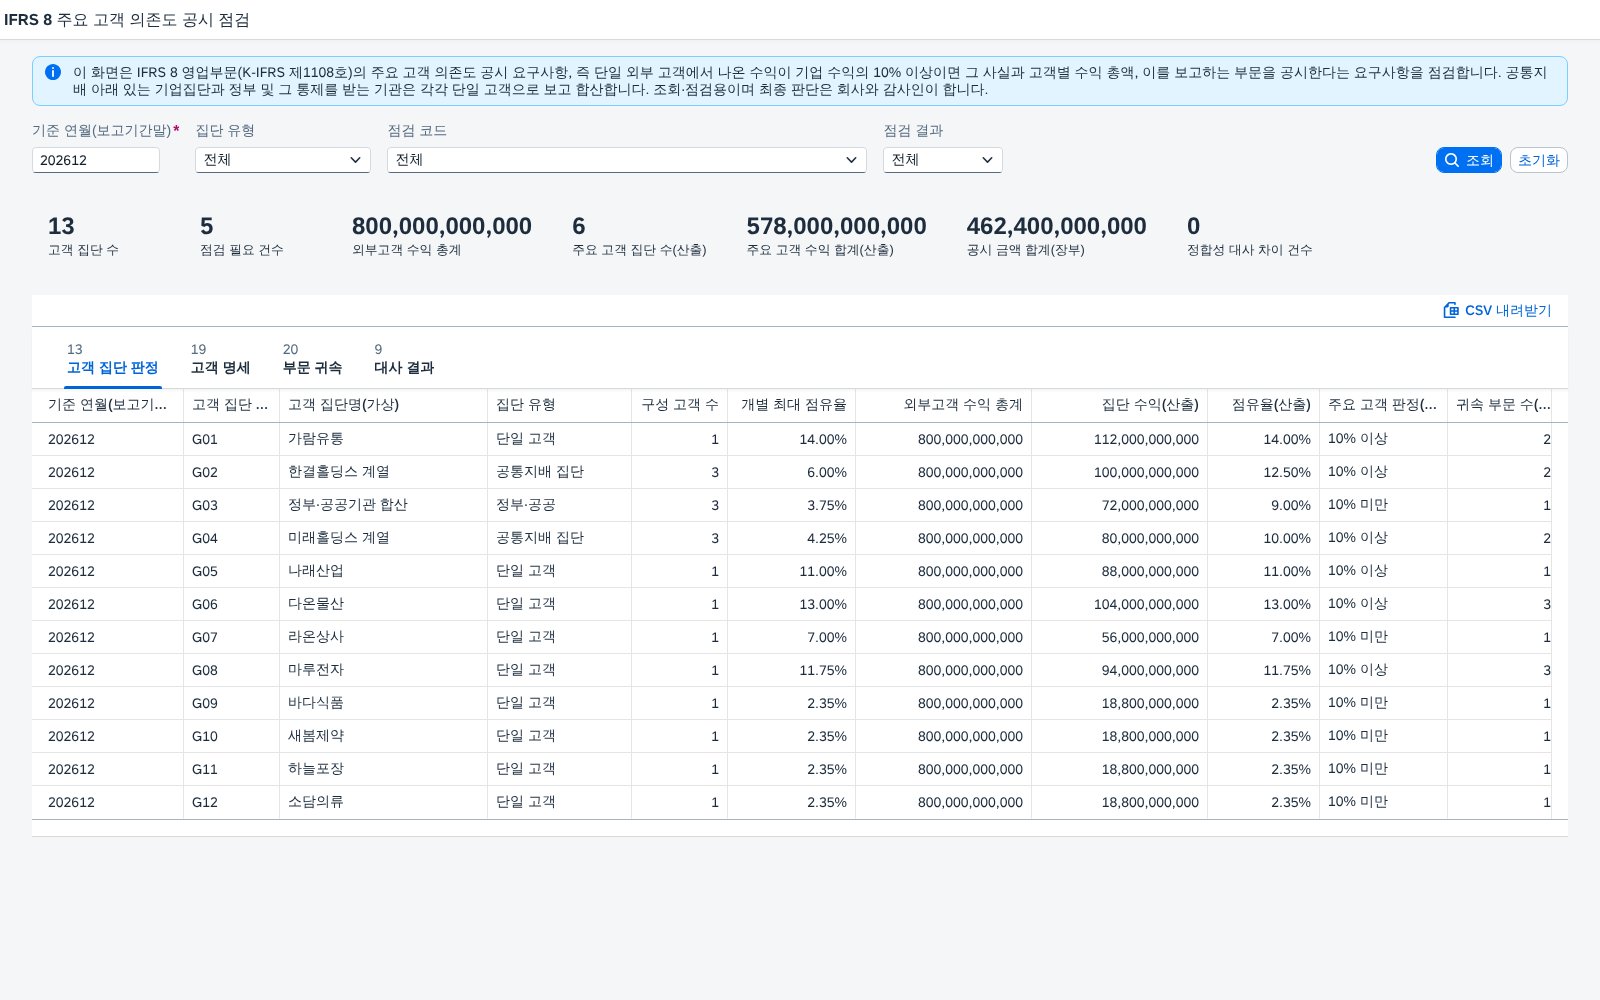Click the 초기화 reset button
The image size is (1600, 1000).
tap(1538, 160)
